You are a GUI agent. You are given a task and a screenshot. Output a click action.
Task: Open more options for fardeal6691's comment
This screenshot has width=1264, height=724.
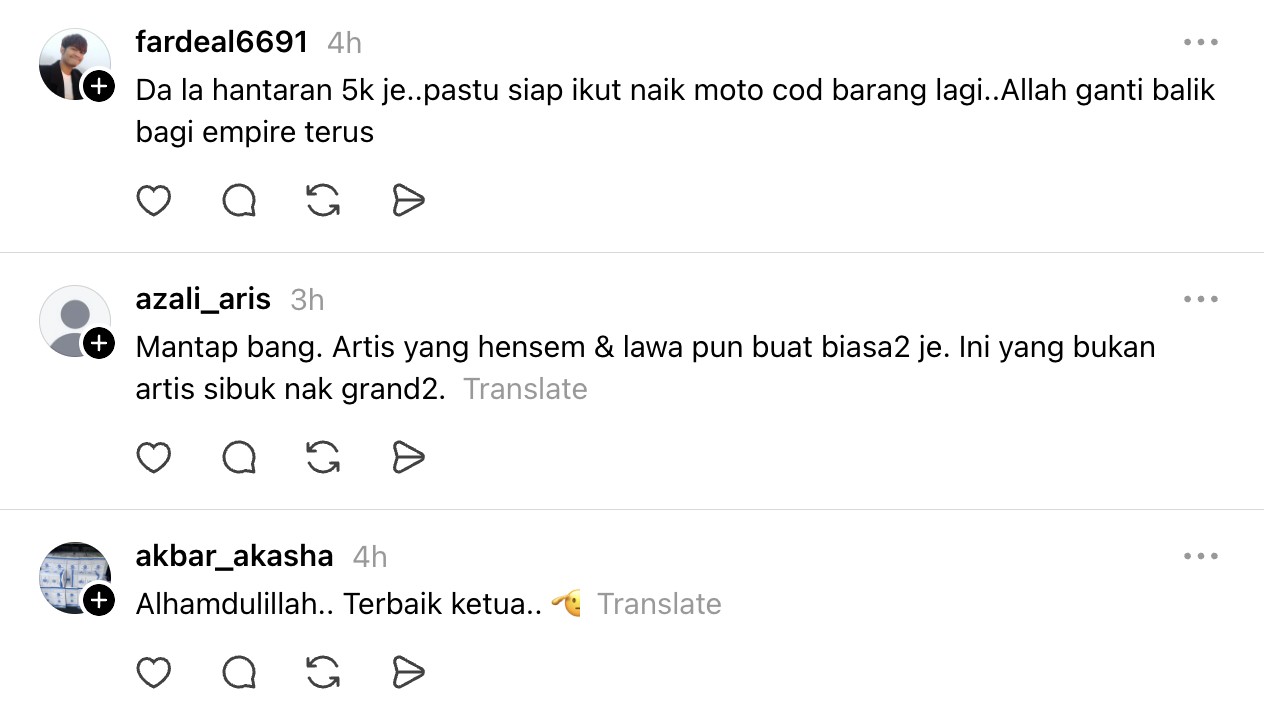coord(1200,43)
